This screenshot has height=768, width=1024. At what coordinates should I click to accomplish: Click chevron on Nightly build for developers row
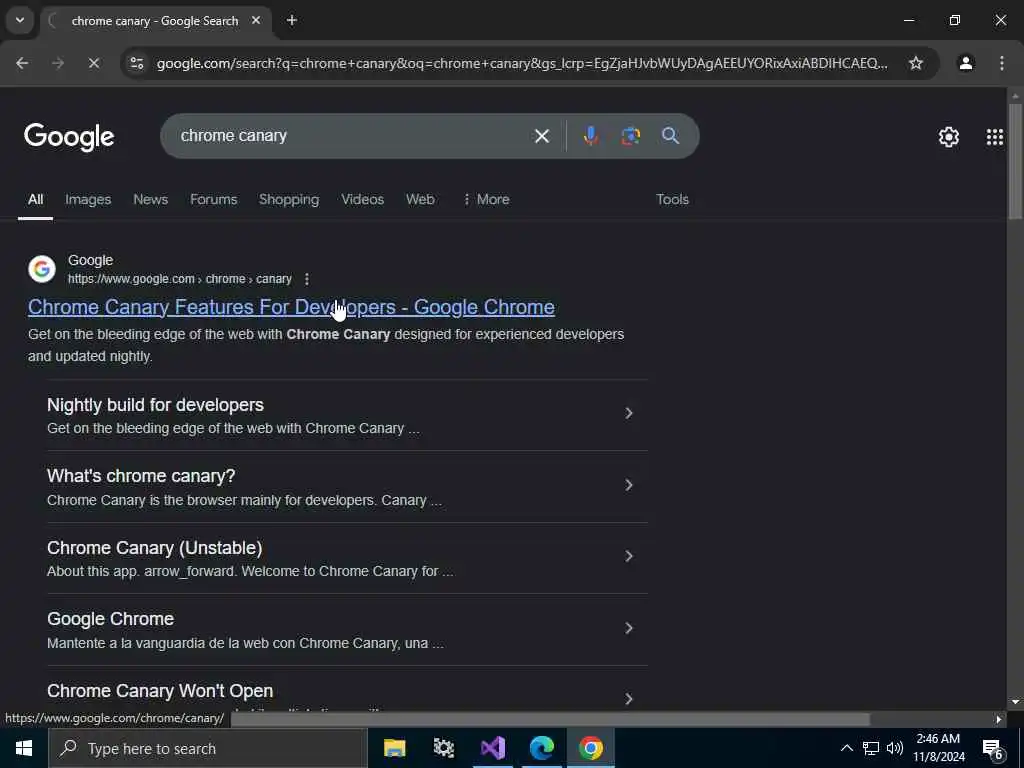coord(628,413)
